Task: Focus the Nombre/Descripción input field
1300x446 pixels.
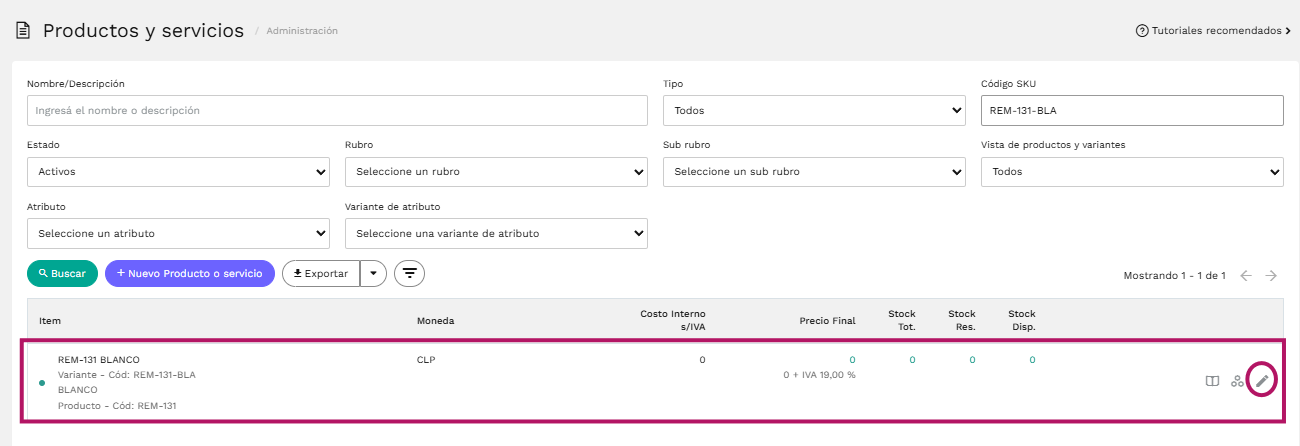Action: (x=337, y=110)
